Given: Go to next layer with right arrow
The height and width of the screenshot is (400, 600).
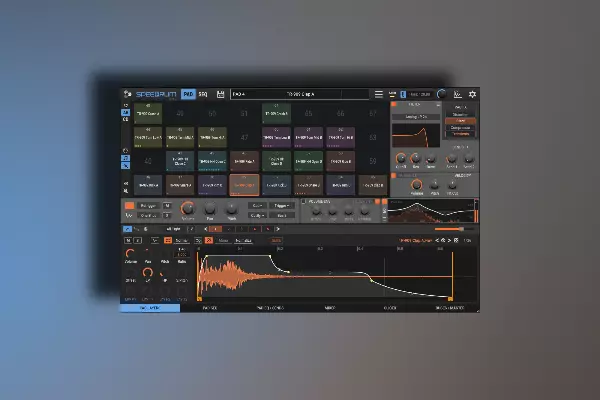Looking at the screenshot, I should click(x=278, y=229).
